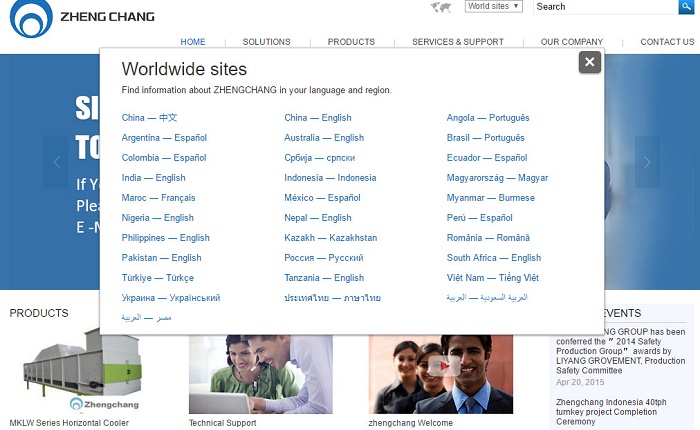Show next banner slide arrow
Screen dimensions: 700x430
pyautogui.click(x=647, y=162)
